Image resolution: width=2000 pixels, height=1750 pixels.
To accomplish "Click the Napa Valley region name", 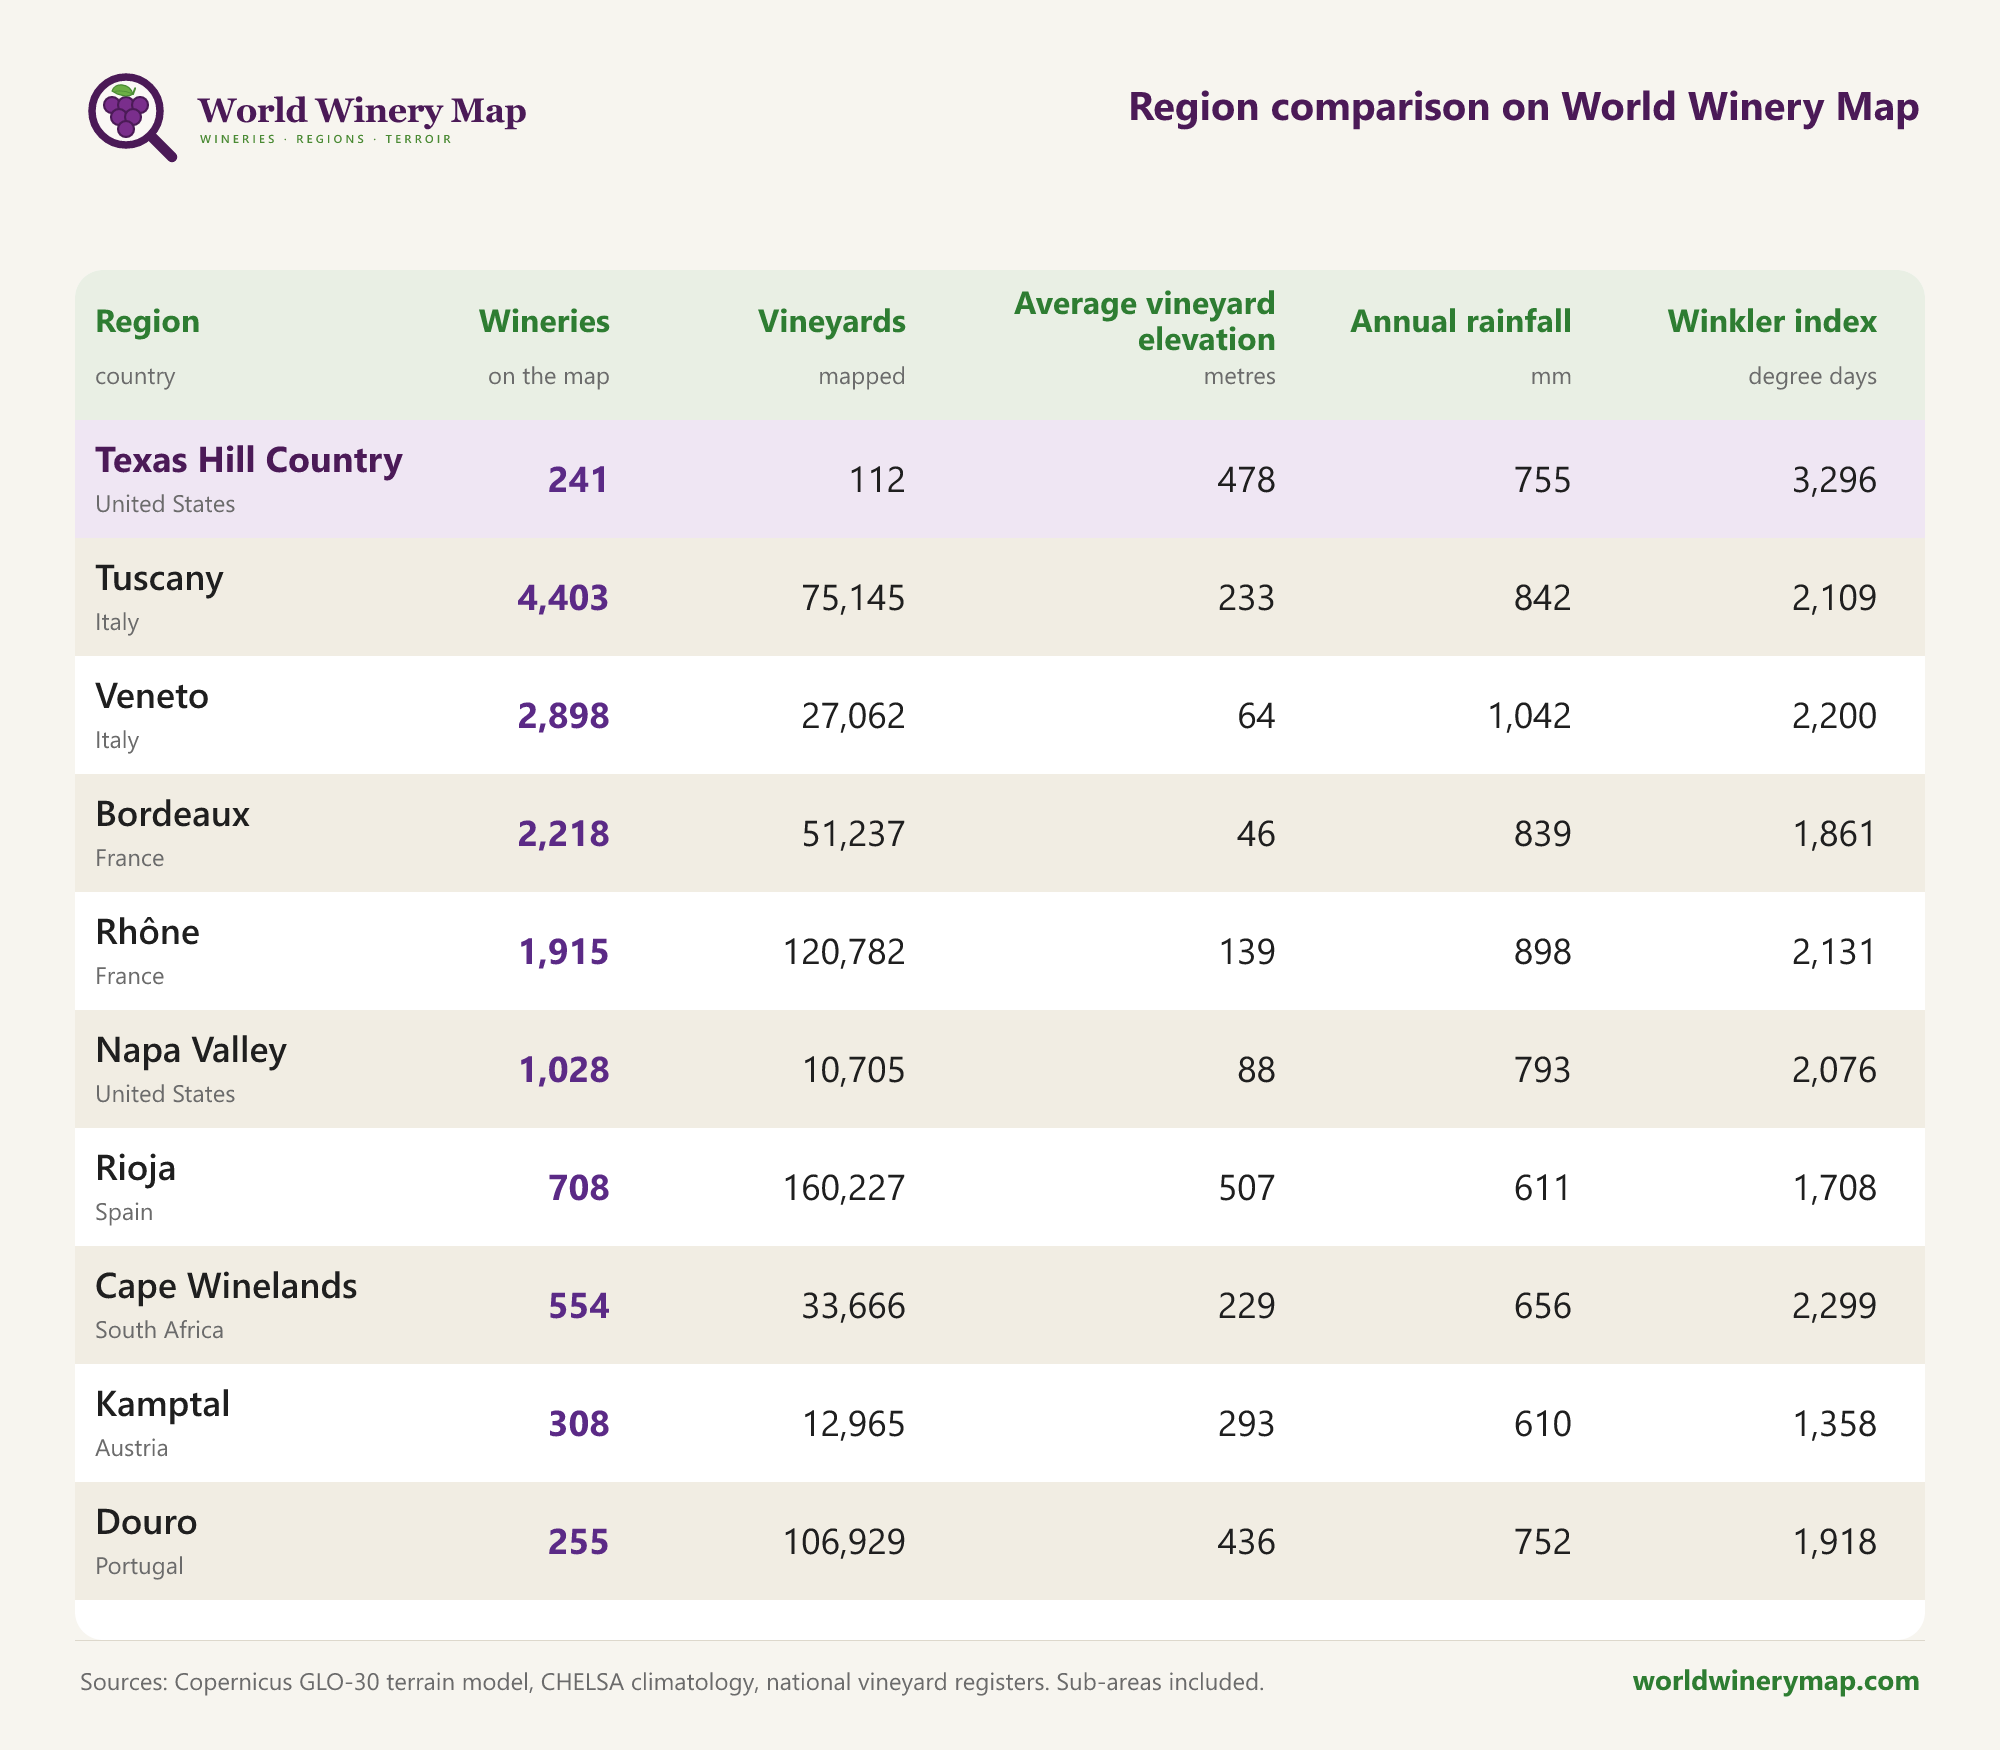I will 191,1050.
